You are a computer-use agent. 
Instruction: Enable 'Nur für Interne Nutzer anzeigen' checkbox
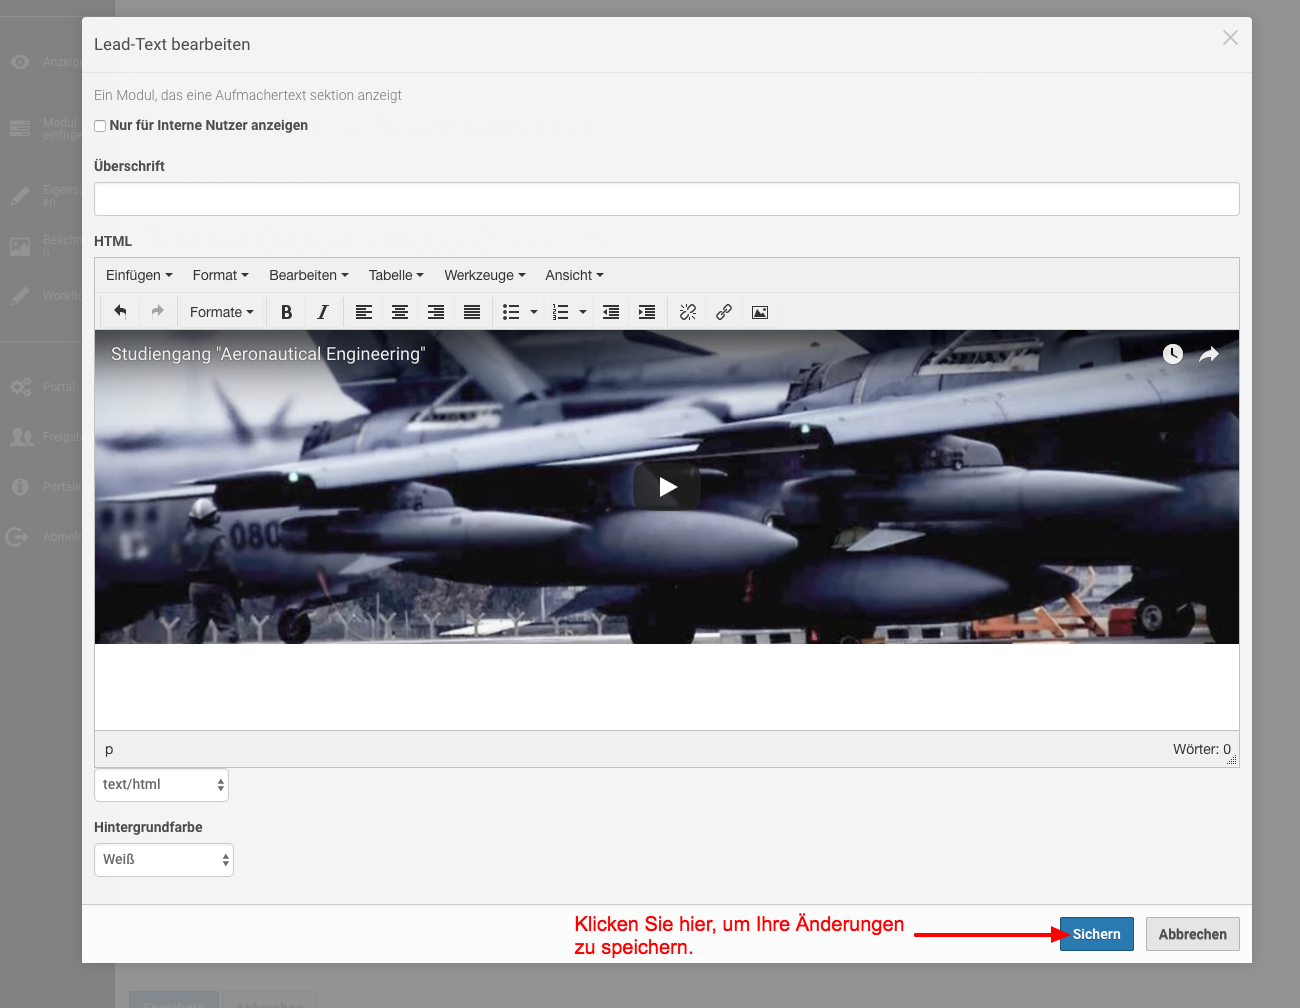click(100, 126)
